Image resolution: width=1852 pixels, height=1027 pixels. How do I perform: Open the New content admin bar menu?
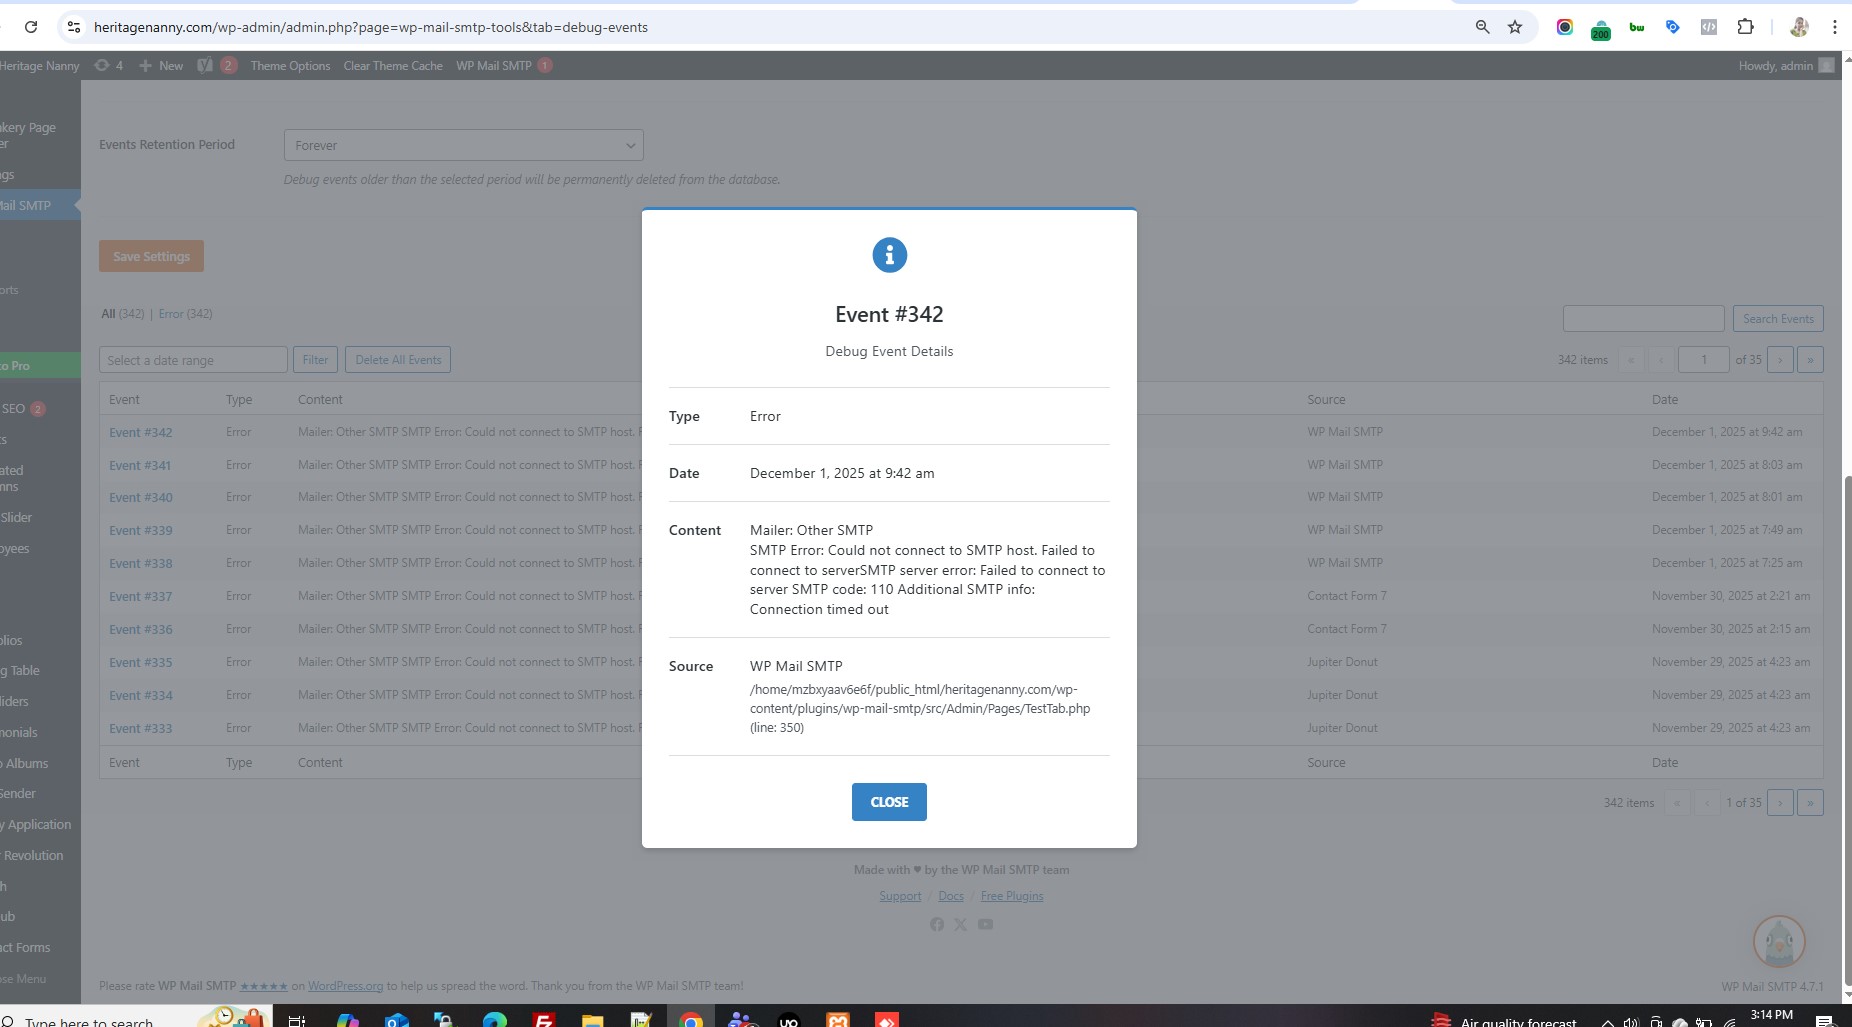click(x=161, y=66)
